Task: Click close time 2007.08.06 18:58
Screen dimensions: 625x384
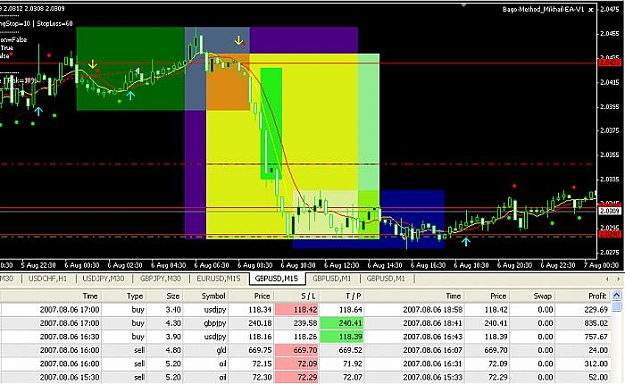Action: [433, 309]
